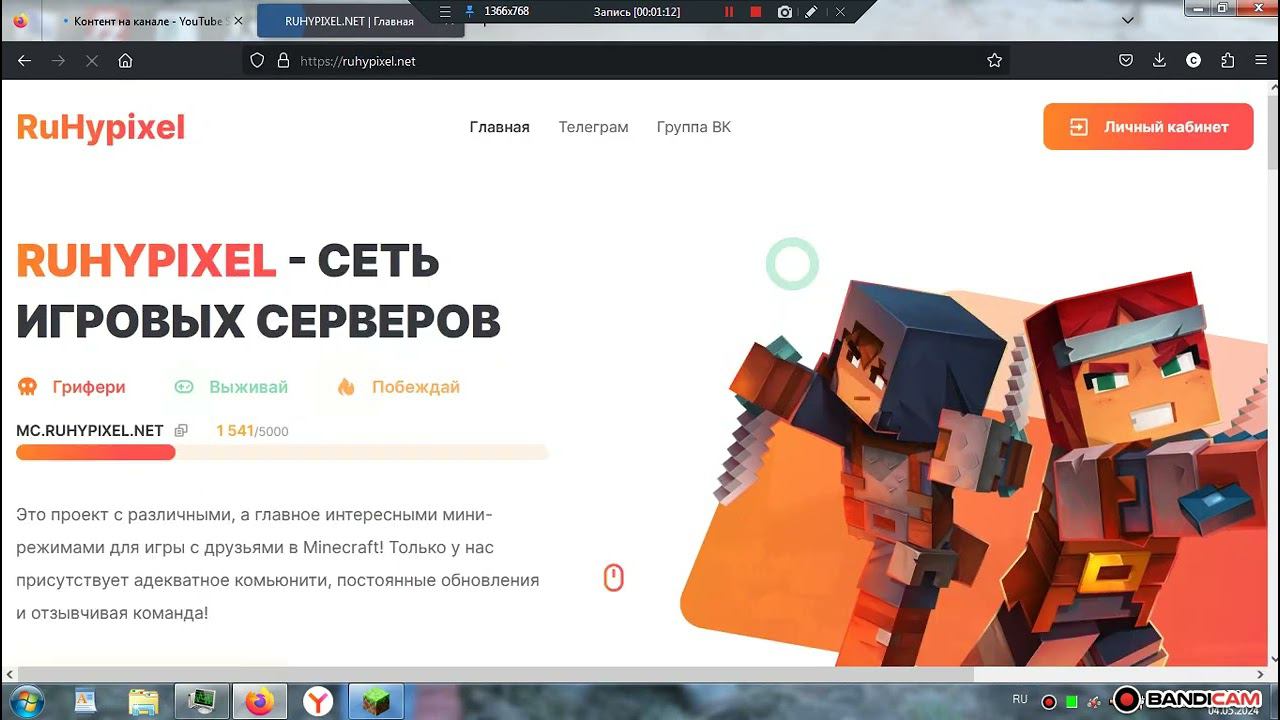Open the Pocket save icon

click(x=1126, y=61)
